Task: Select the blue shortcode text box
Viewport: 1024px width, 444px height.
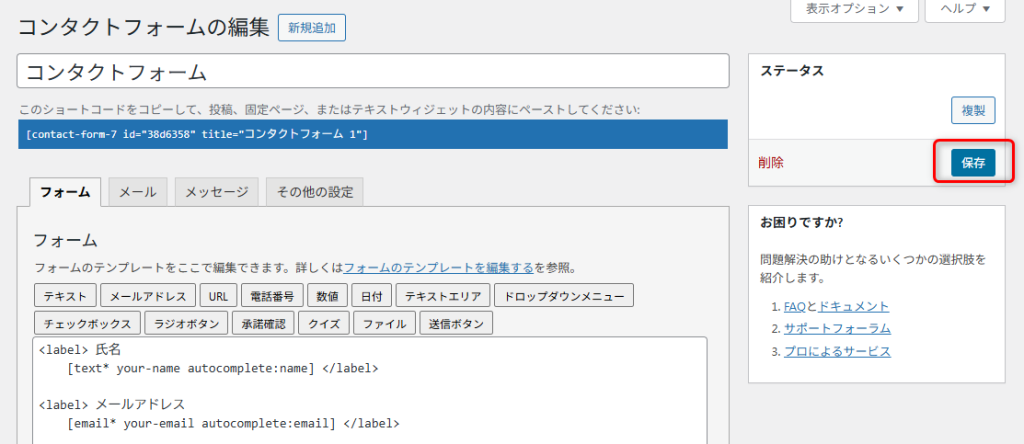Action: coord(372,134)
